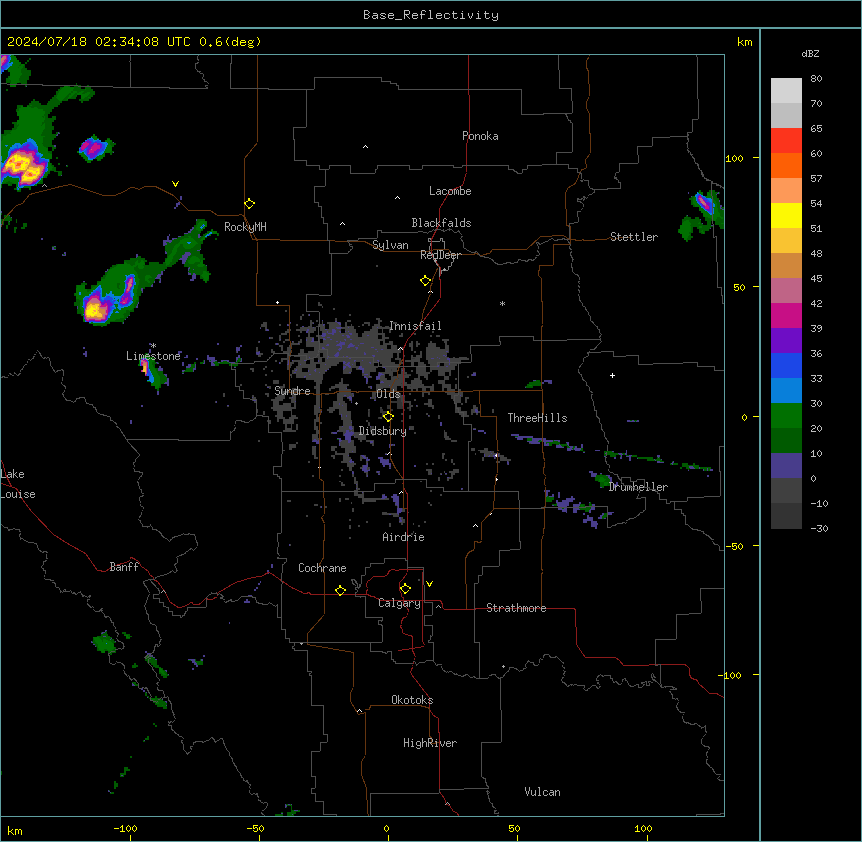This screenshot has height=842, width=862.
Task: Select the light blue 30-33 dBZ legend swatch
Action: pyautogui.click(x=786, y=391)
